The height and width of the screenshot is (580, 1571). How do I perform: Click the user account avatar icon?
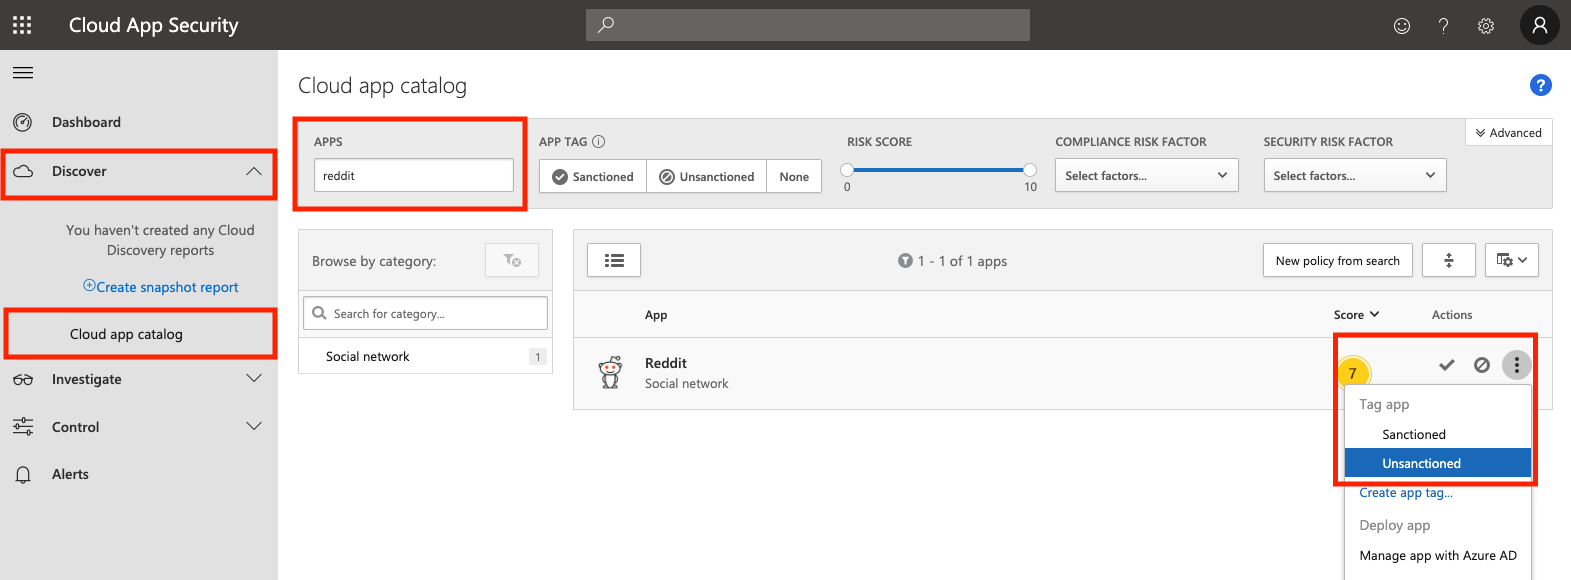(1539, 25)
